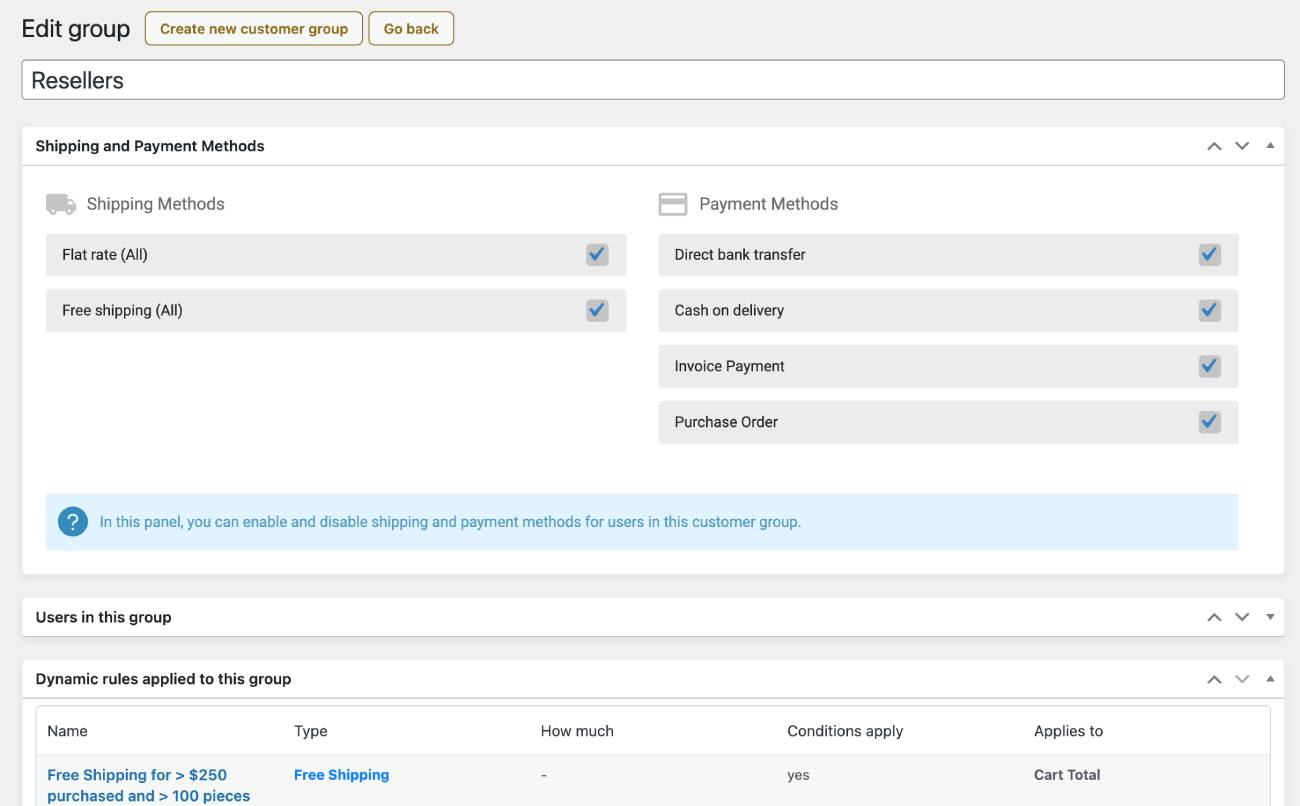Click the shipping truck icon
This screenshot has width=1300, height=806.
tap(61, 204)
